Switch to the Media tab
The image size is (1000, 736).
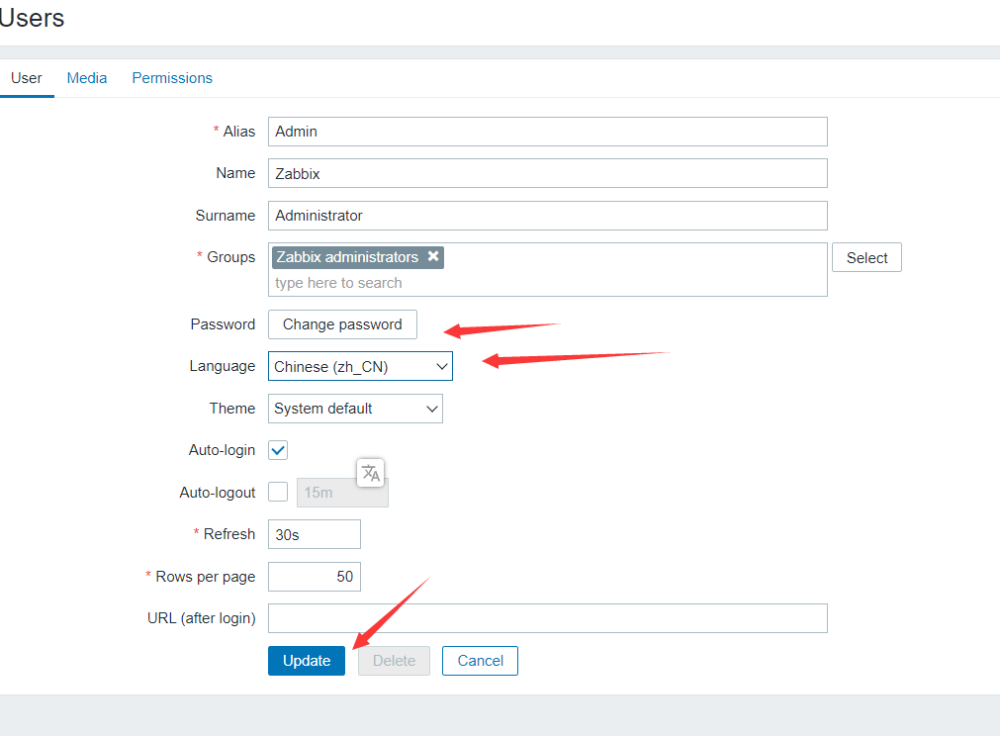click(x=87, y=78)
